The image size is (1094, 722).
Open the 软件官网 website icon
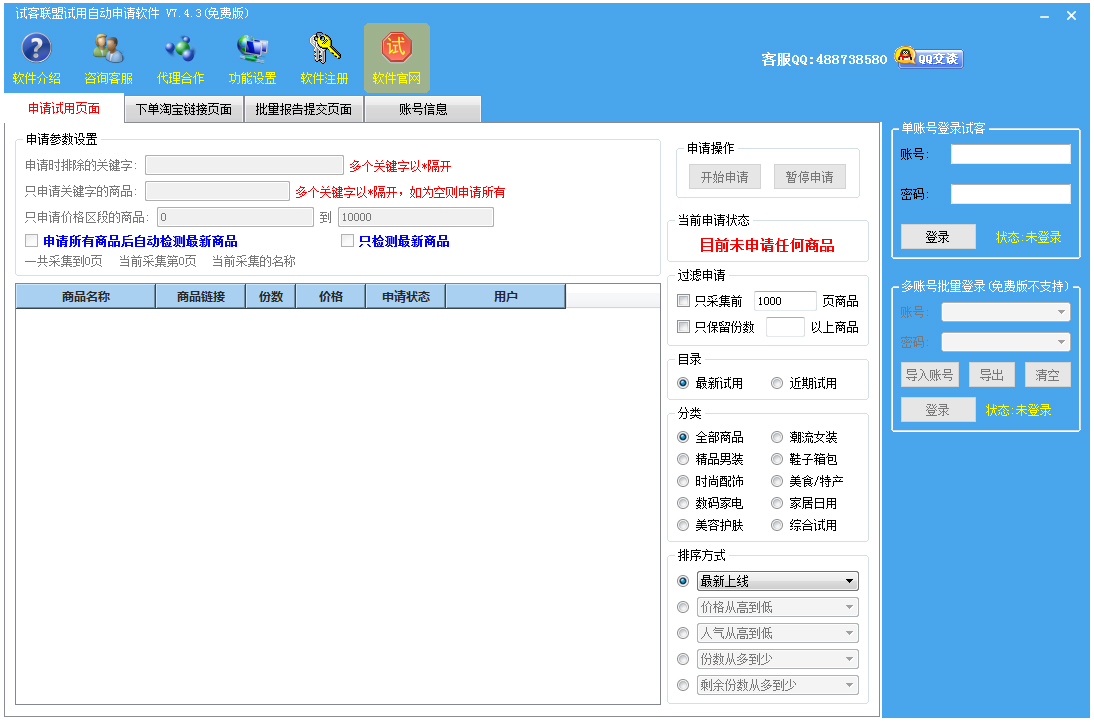click(396, 59)
